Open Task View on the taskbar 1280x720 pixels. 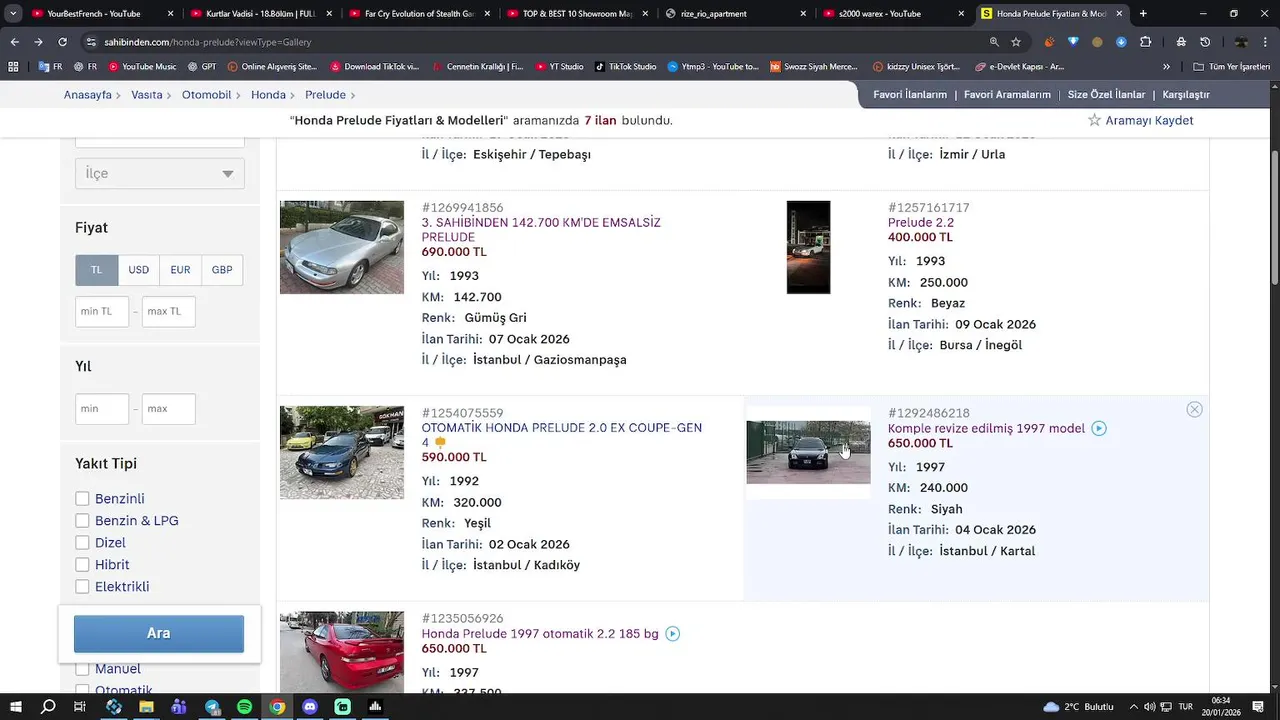click(80, 706)
